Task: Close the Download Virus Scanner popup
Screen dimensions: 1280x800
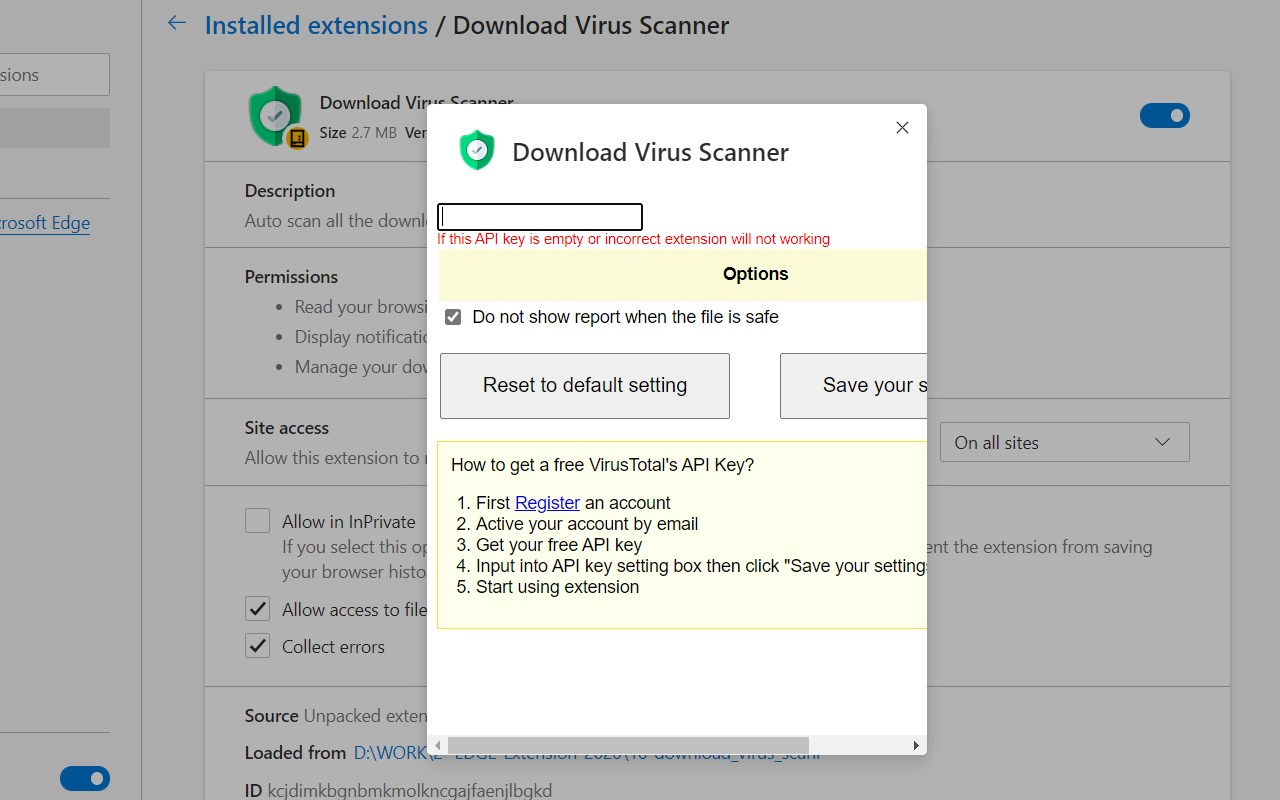Action: [x=902, y=128]
